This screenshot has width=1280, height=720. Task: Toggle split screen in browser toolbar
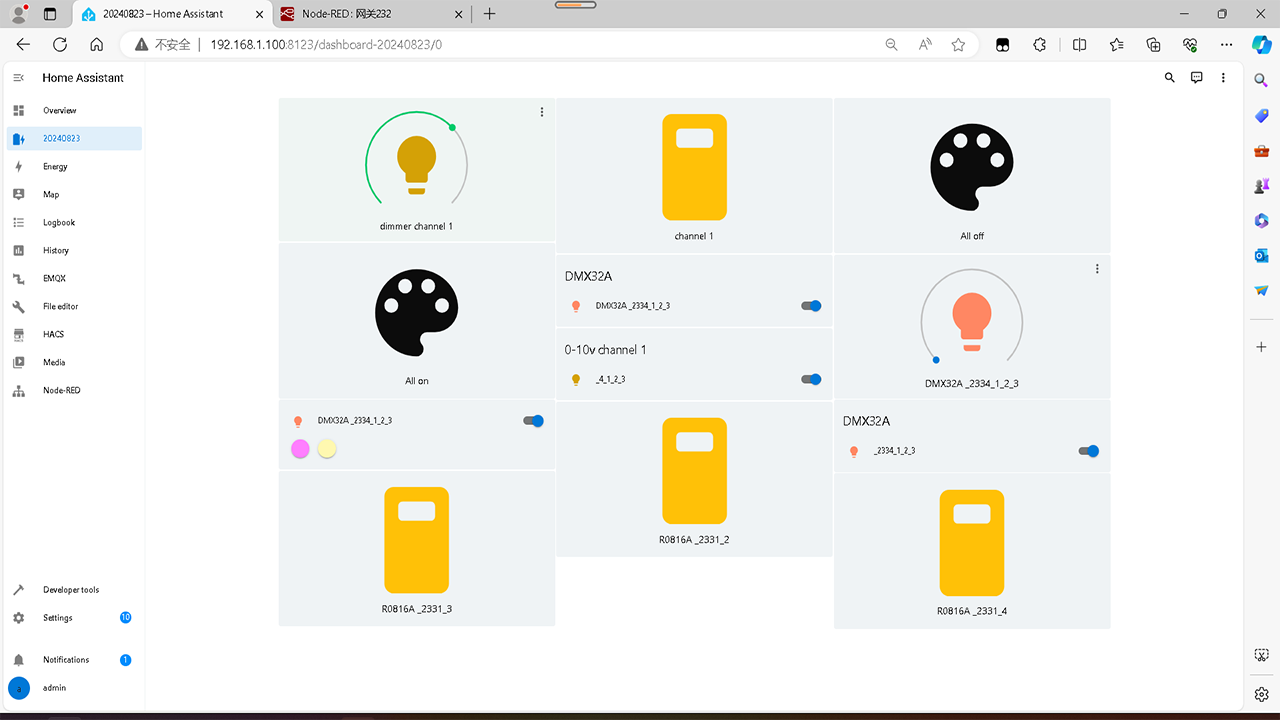[x=1079, y=45]
